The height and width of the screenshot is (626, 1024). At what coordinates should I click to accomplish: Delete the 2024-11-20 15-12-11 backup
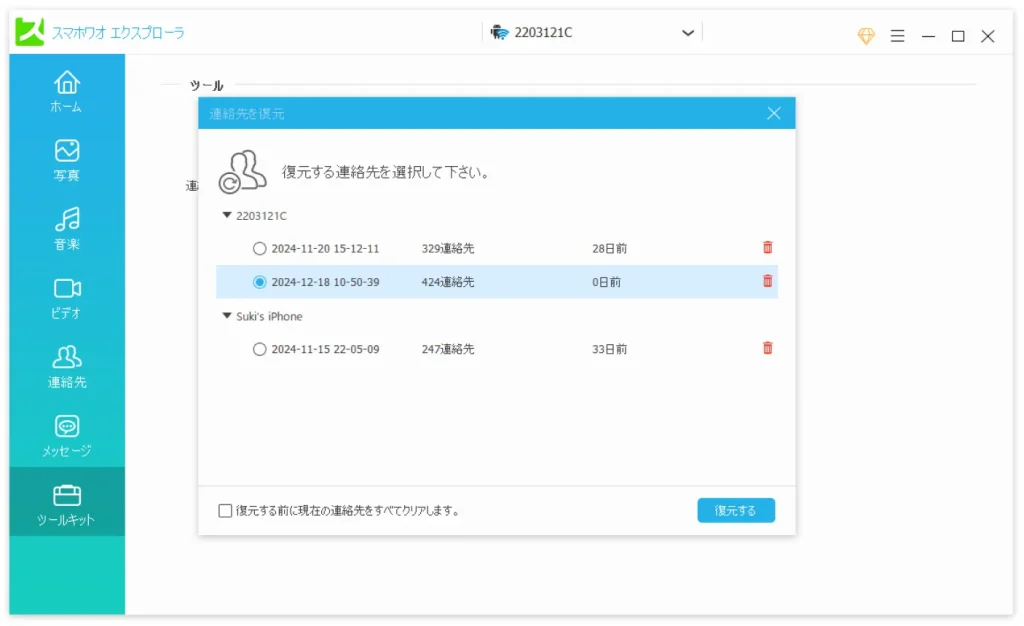click(767, 248)
